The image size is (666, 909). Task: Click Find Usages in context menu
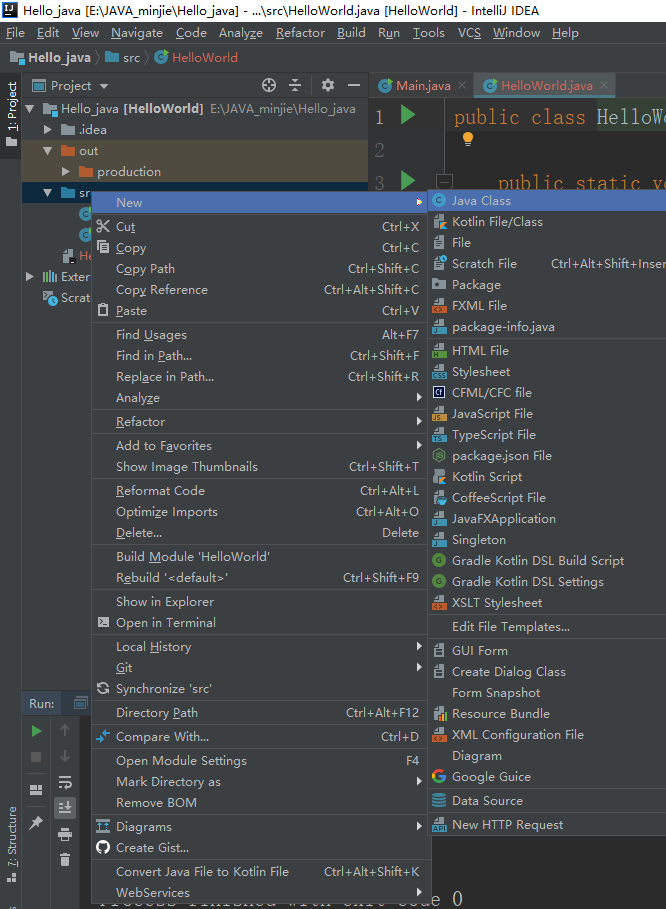260,334
